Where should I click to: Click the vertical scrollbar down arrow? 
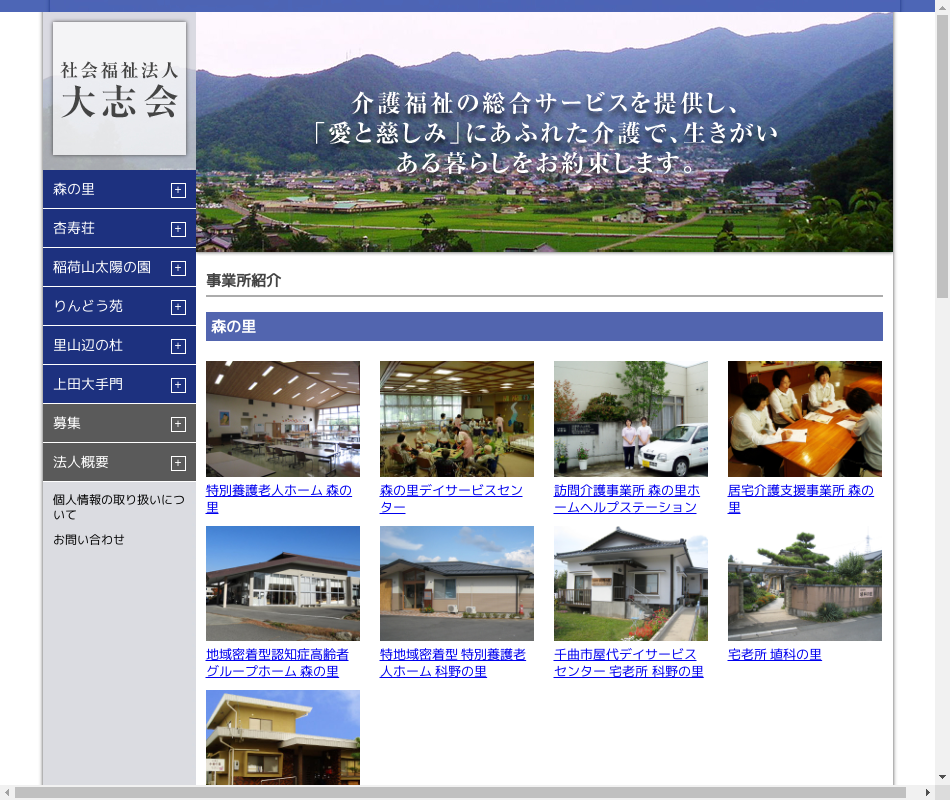click(942, 776)
